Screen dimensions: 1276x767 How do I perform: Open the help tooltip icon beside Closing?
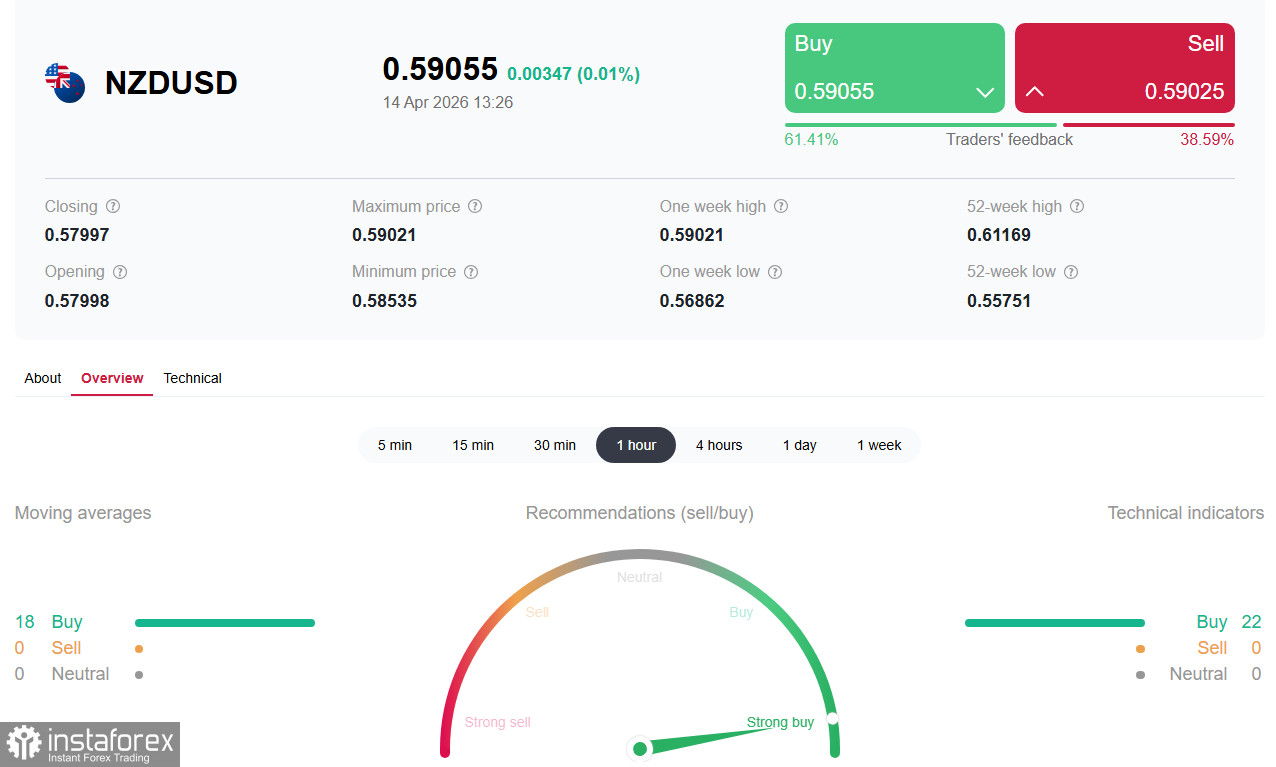click(x=113, y=206)
